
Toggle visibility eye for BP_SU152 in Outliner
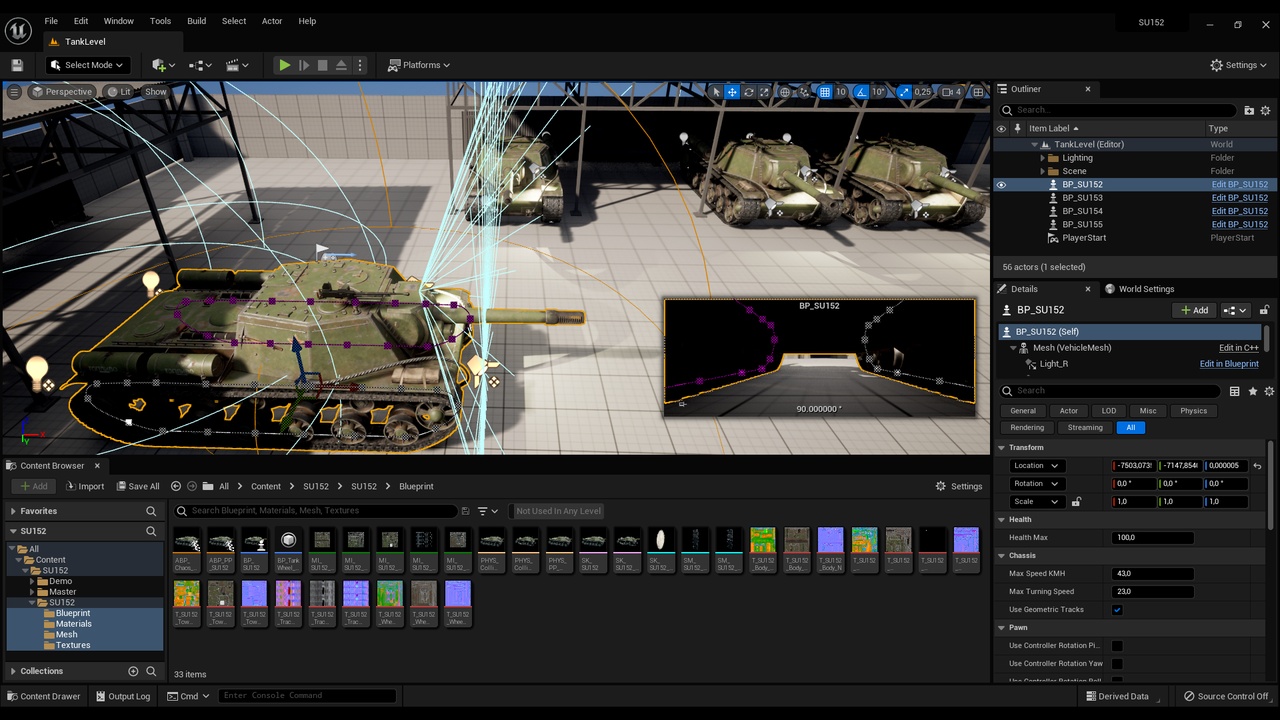coord(1001,185)
